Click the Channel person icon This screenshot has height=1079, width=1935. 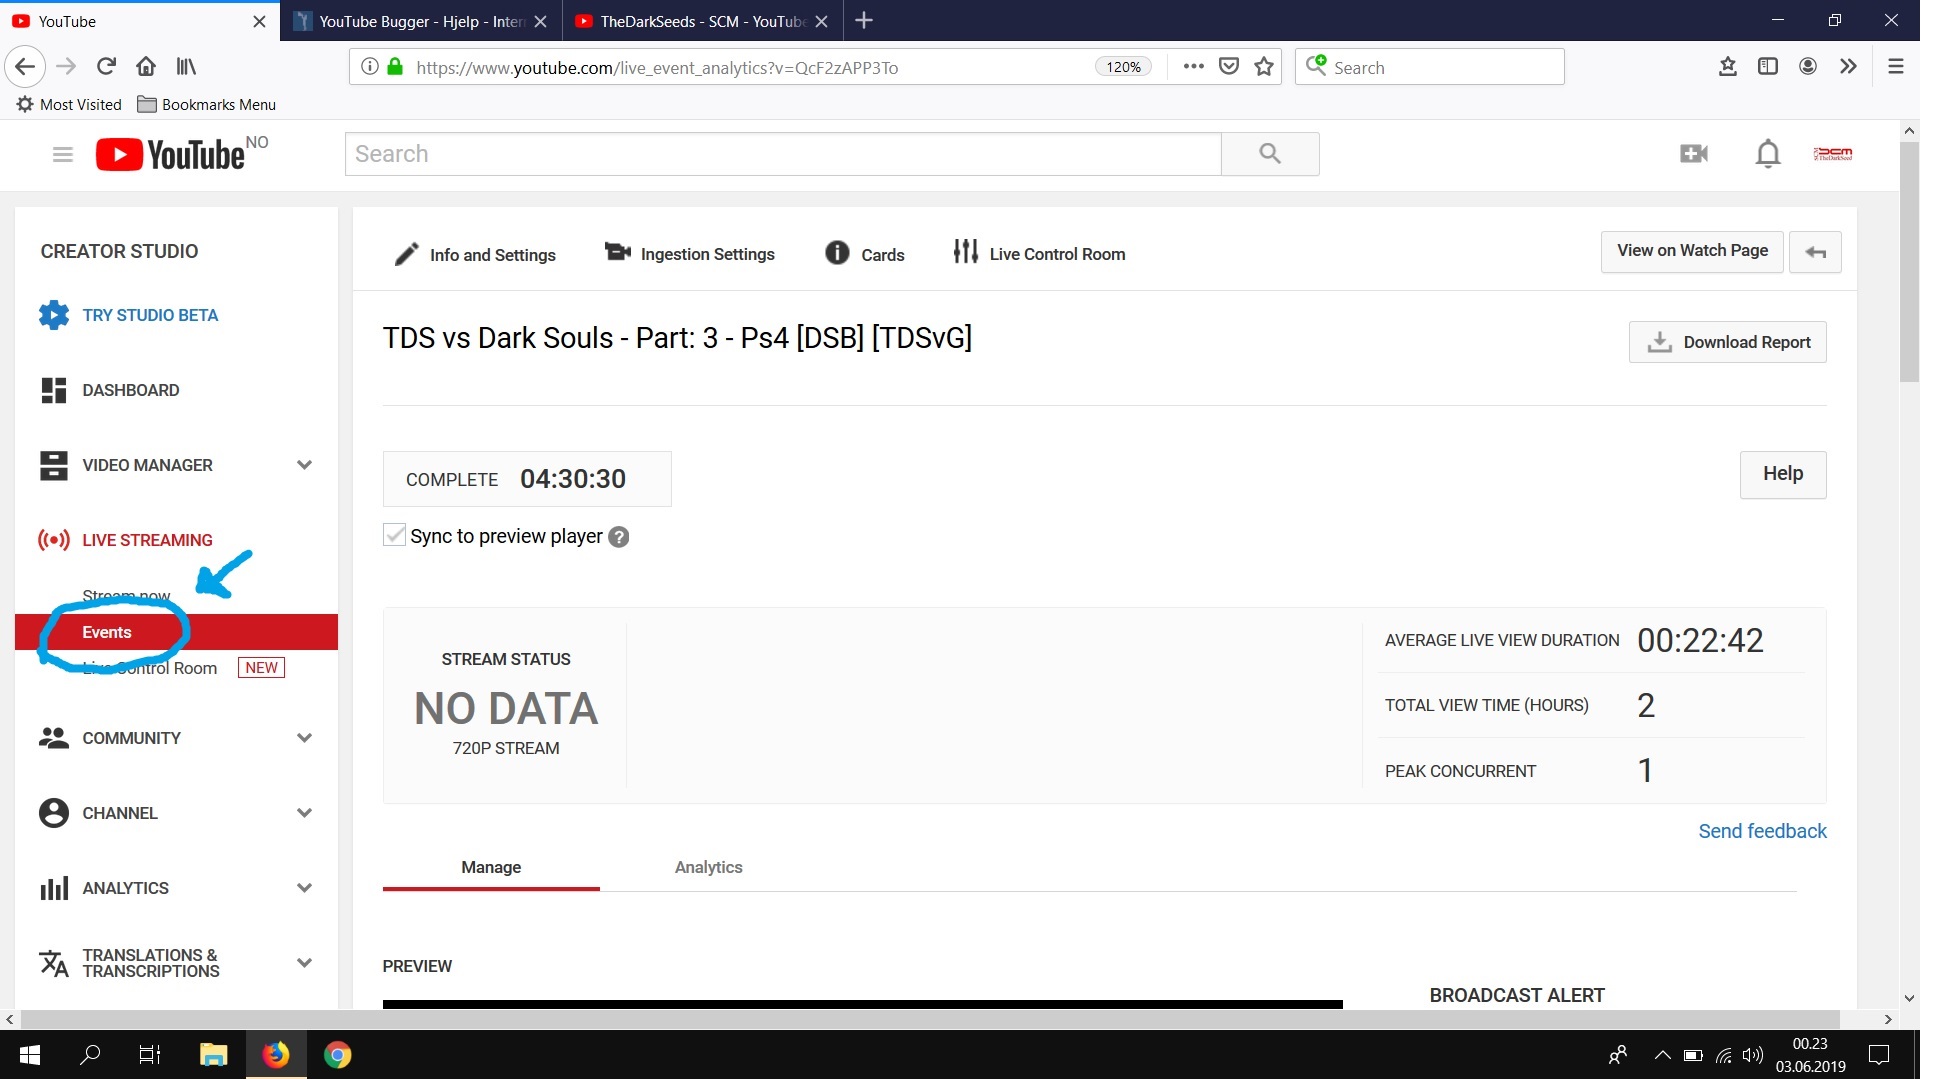[54, 813]
